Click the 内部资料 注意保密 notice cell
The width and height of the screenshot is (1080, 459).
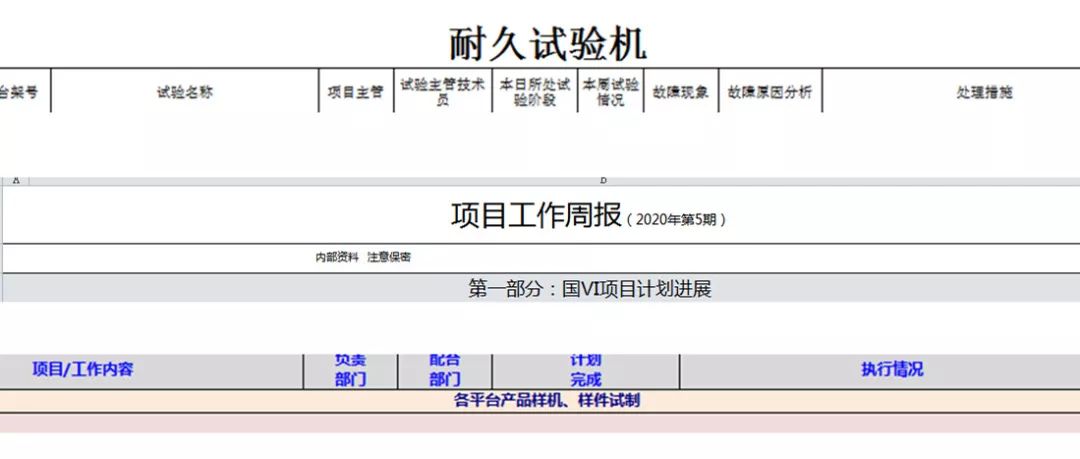point(363,258)
